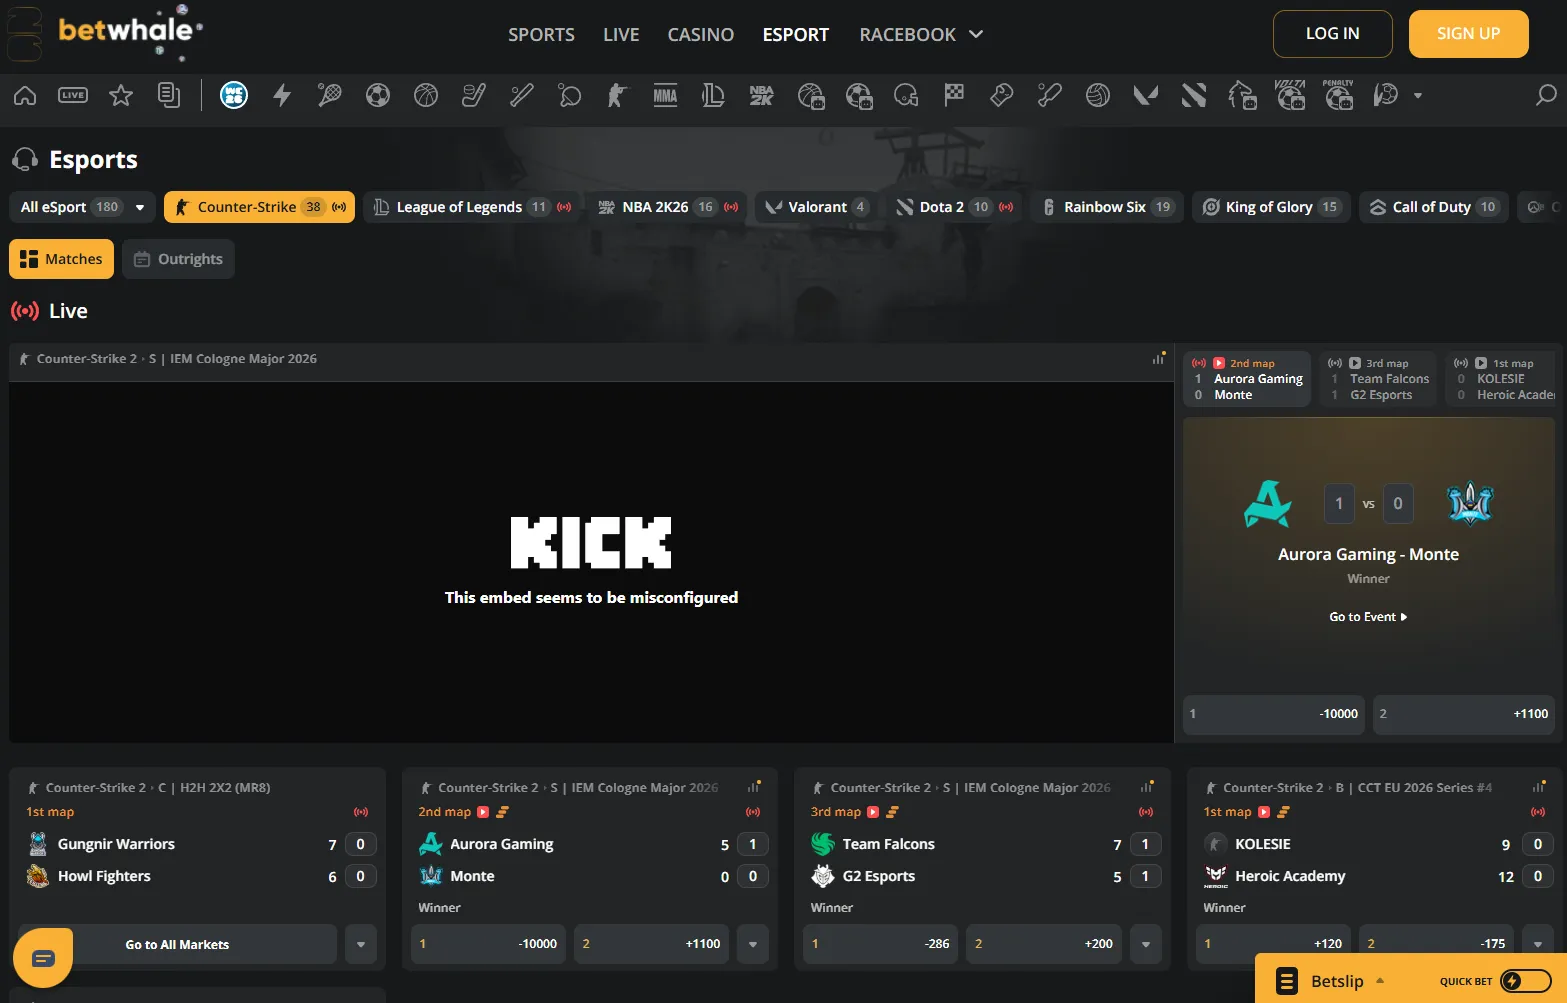
Task: Expand markets arrow on KOLESIE card
Action: tap(1538, 944)
